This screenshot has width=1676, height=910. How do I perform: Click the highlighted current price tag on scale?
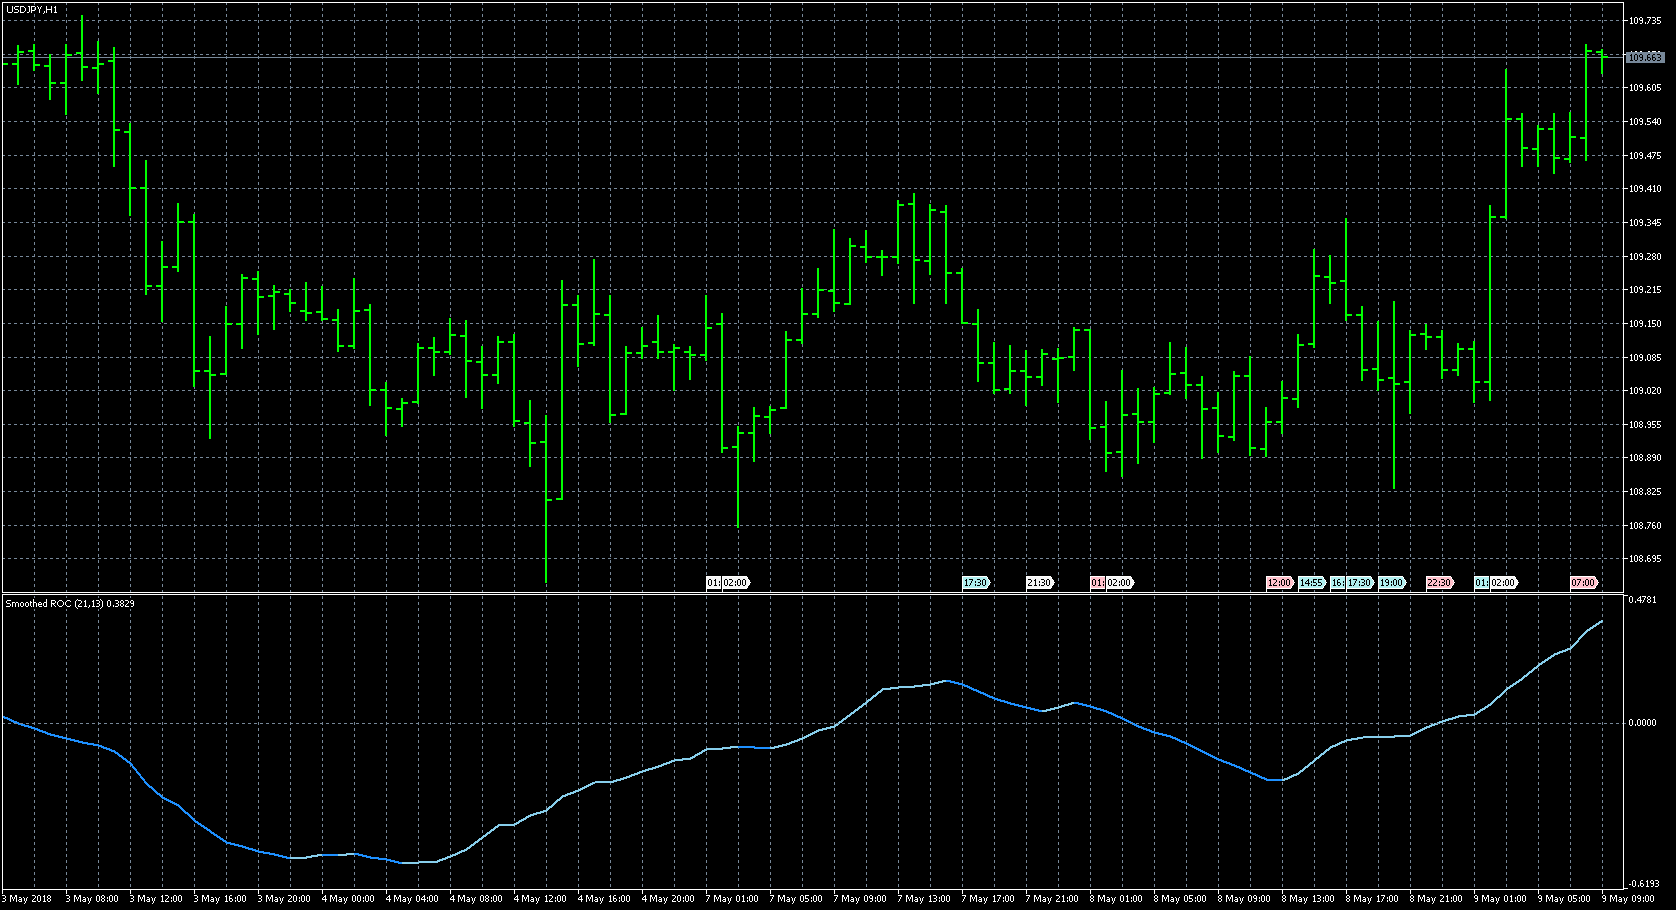point(1645,58)
